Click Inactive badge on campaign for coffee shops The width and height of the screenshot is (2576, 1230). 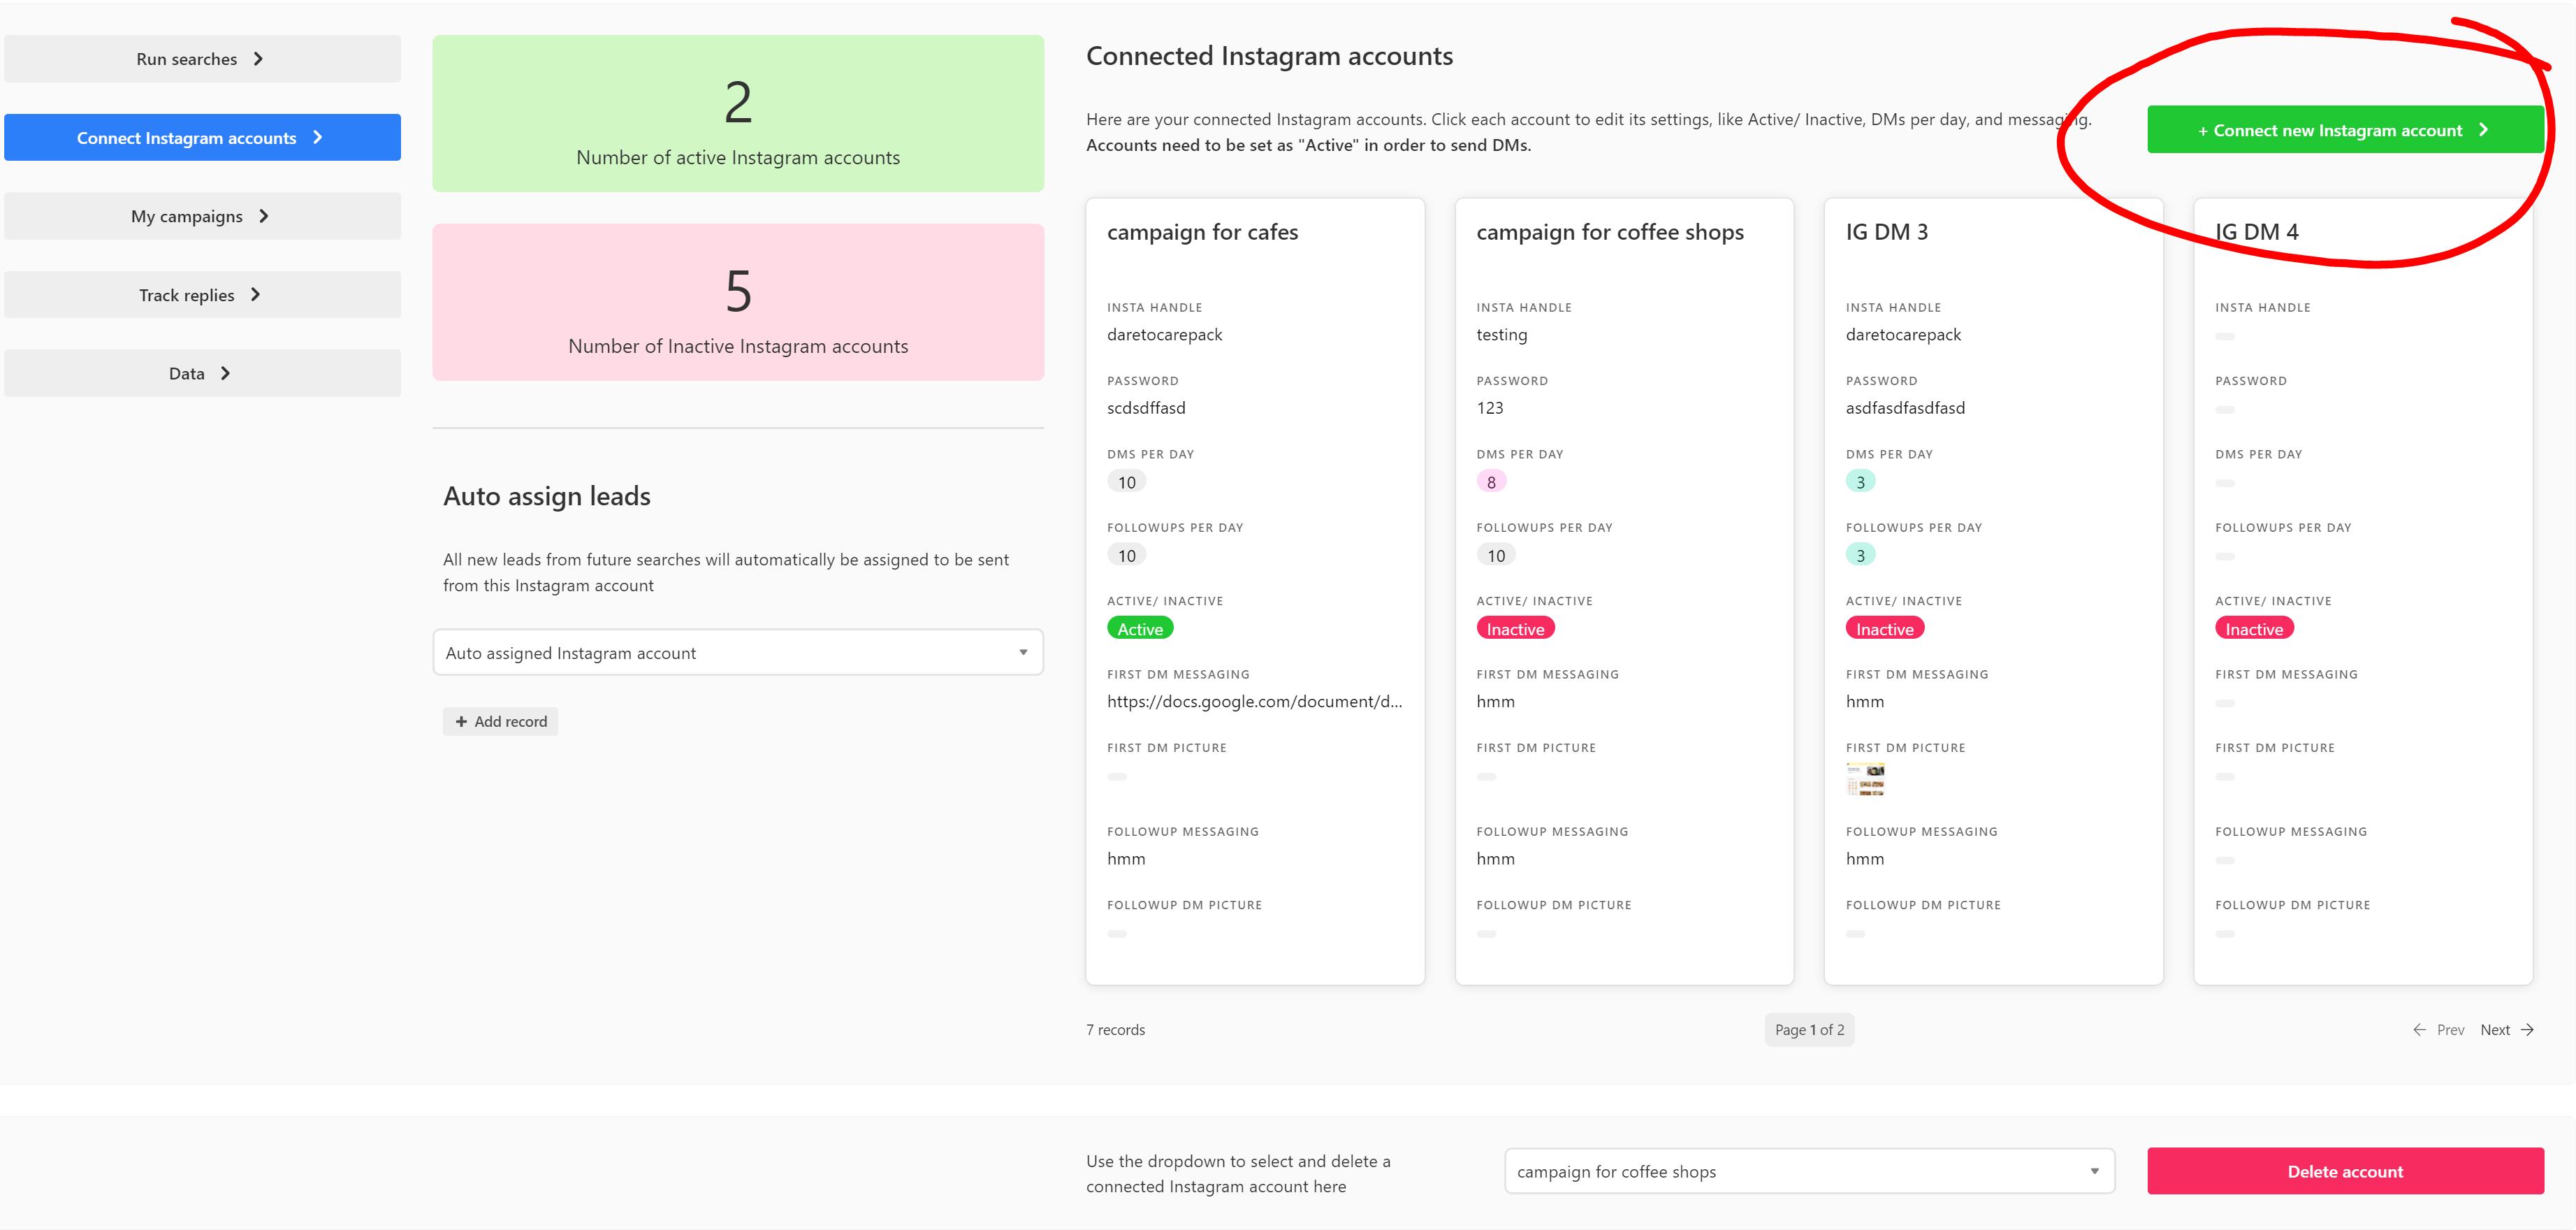[1514, 629]
